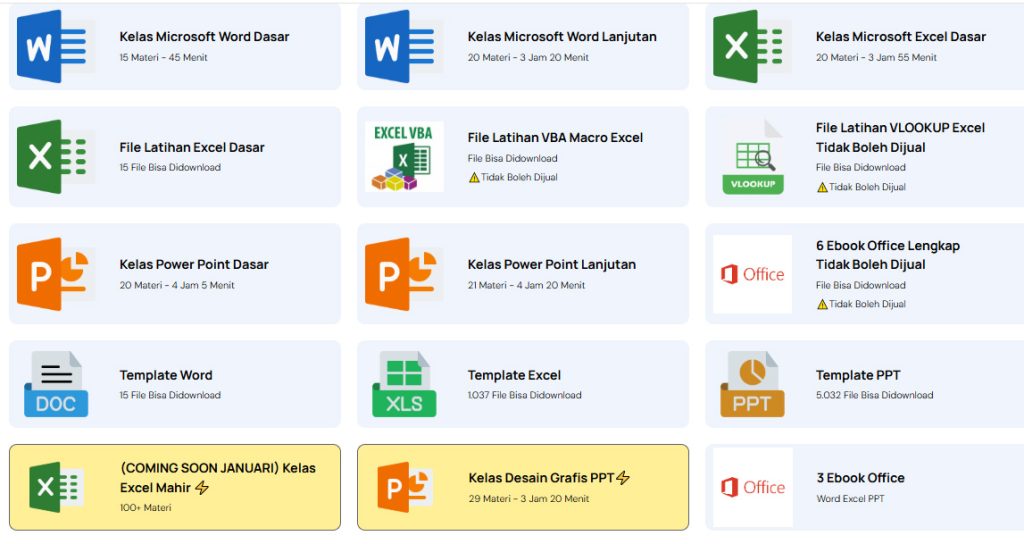
Task: Open (COMING SOON JANUARI) Kelas Excel Mahir title
Action: click(x=217, y=478)
